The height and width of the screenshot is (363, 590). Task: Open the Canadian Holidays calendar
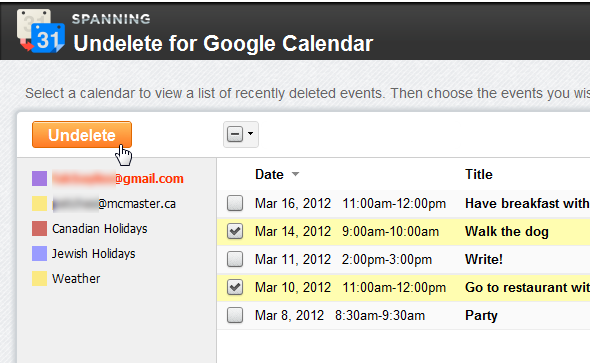coord(100,229)
